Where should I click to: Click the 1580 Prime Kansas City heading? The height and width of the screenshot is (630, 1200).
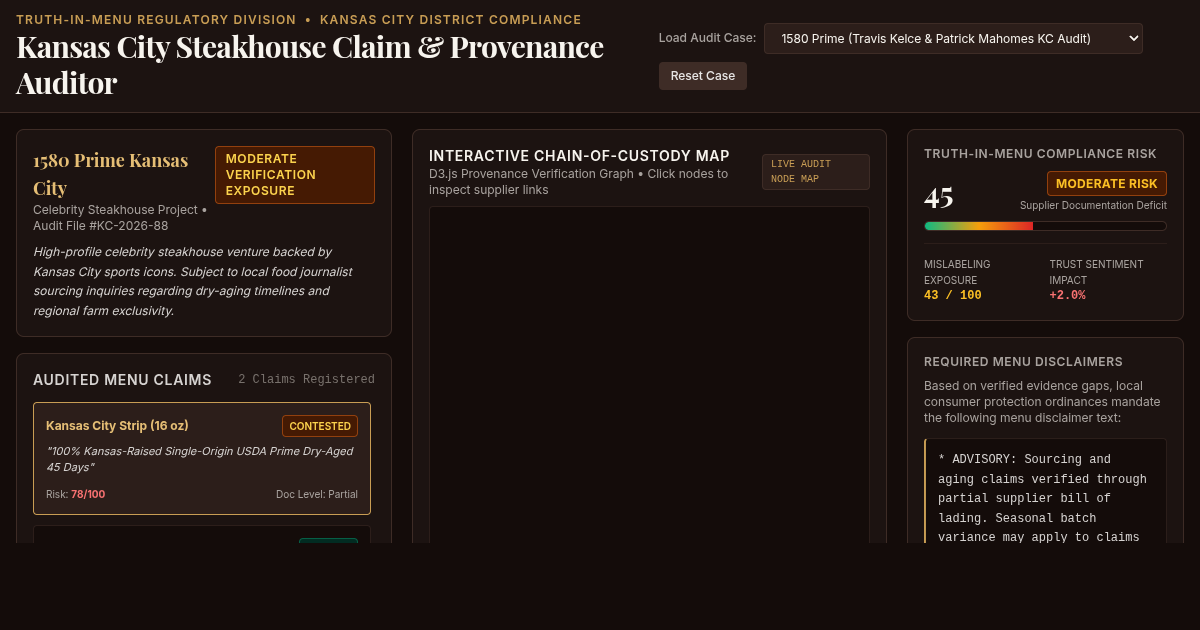click(110, 174)
